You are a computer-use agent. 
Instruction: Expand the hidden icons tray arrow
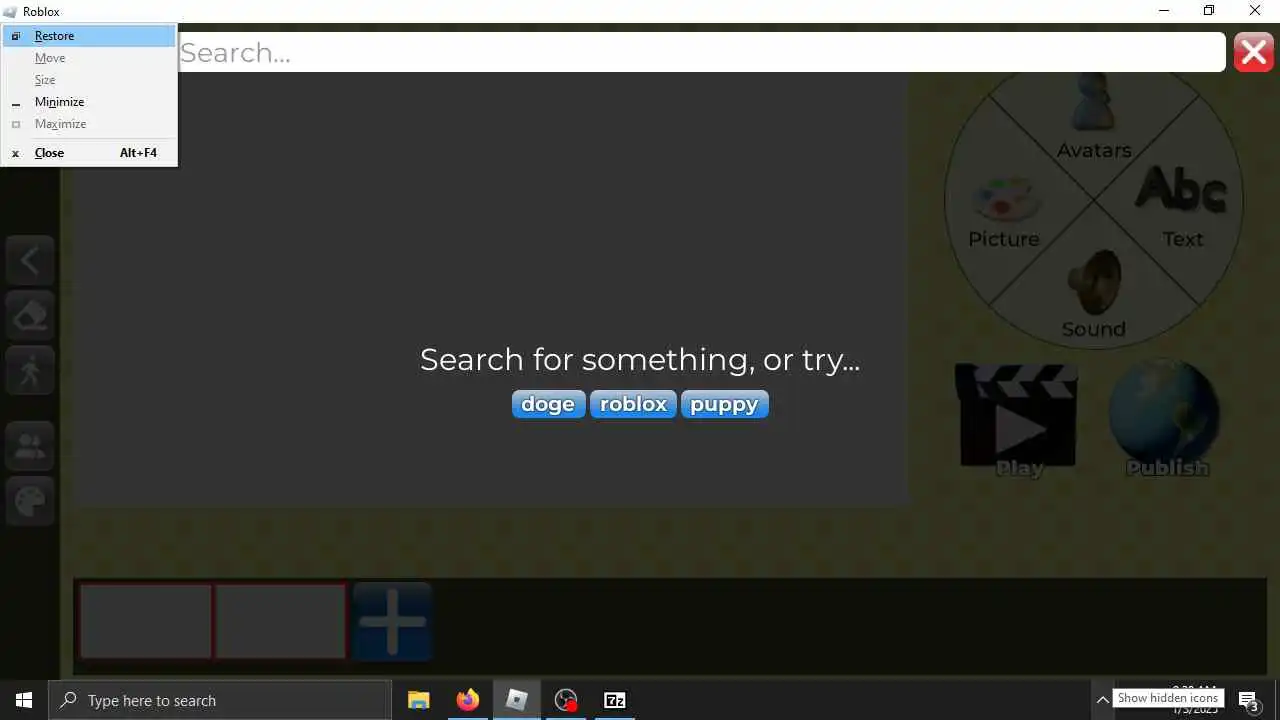coord(1102,700)
